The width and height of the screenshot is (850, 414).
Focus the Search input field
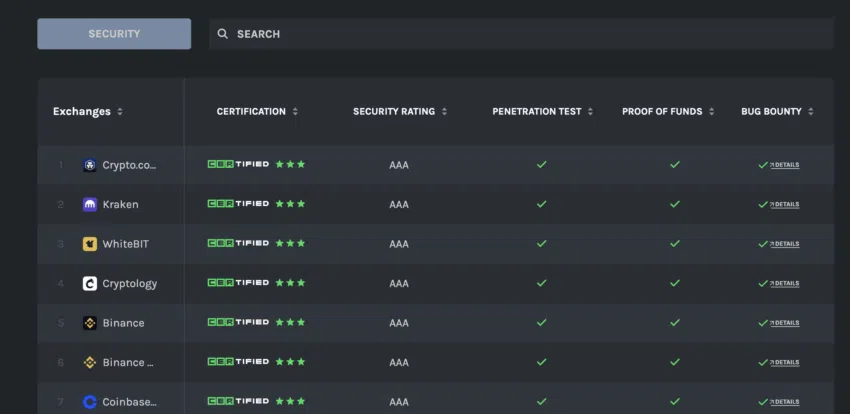tap(520, 34)
